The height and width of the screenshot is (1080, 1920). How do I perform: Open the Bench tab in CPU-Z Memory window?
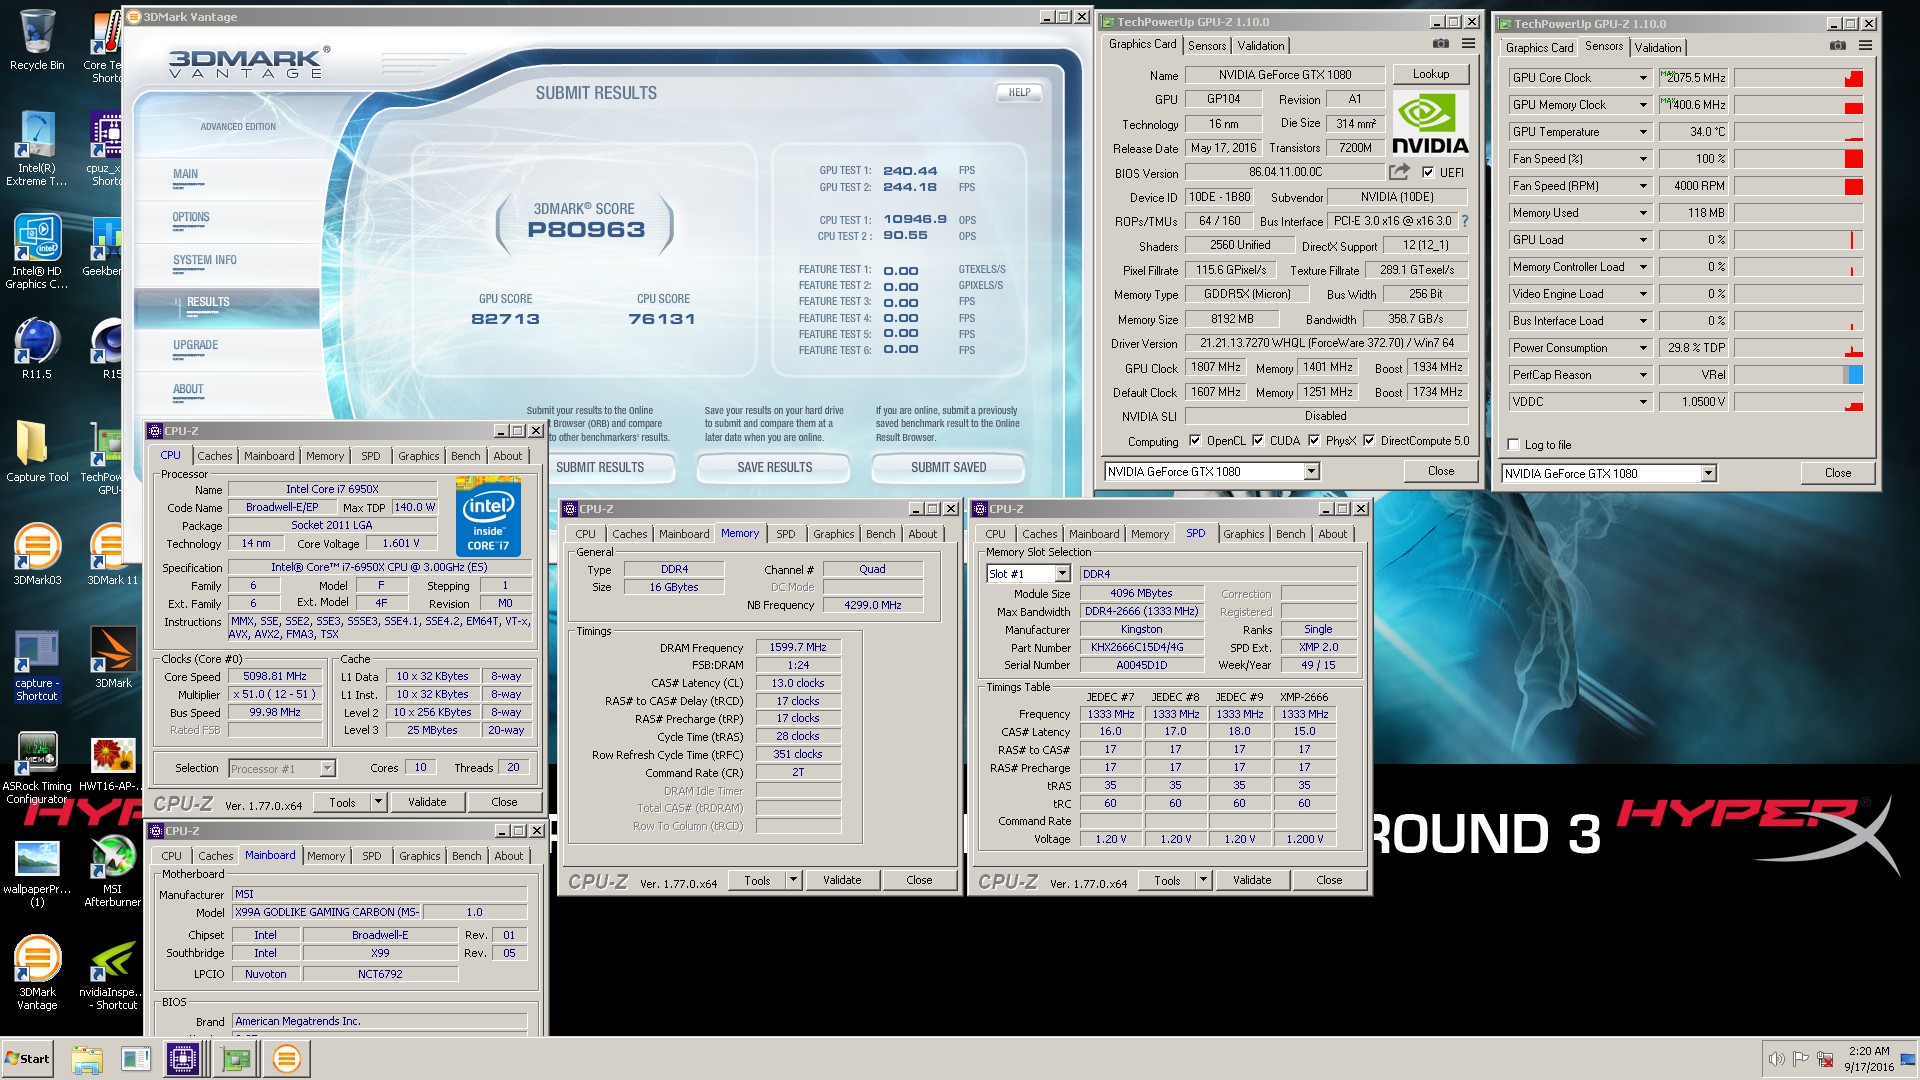880,534
